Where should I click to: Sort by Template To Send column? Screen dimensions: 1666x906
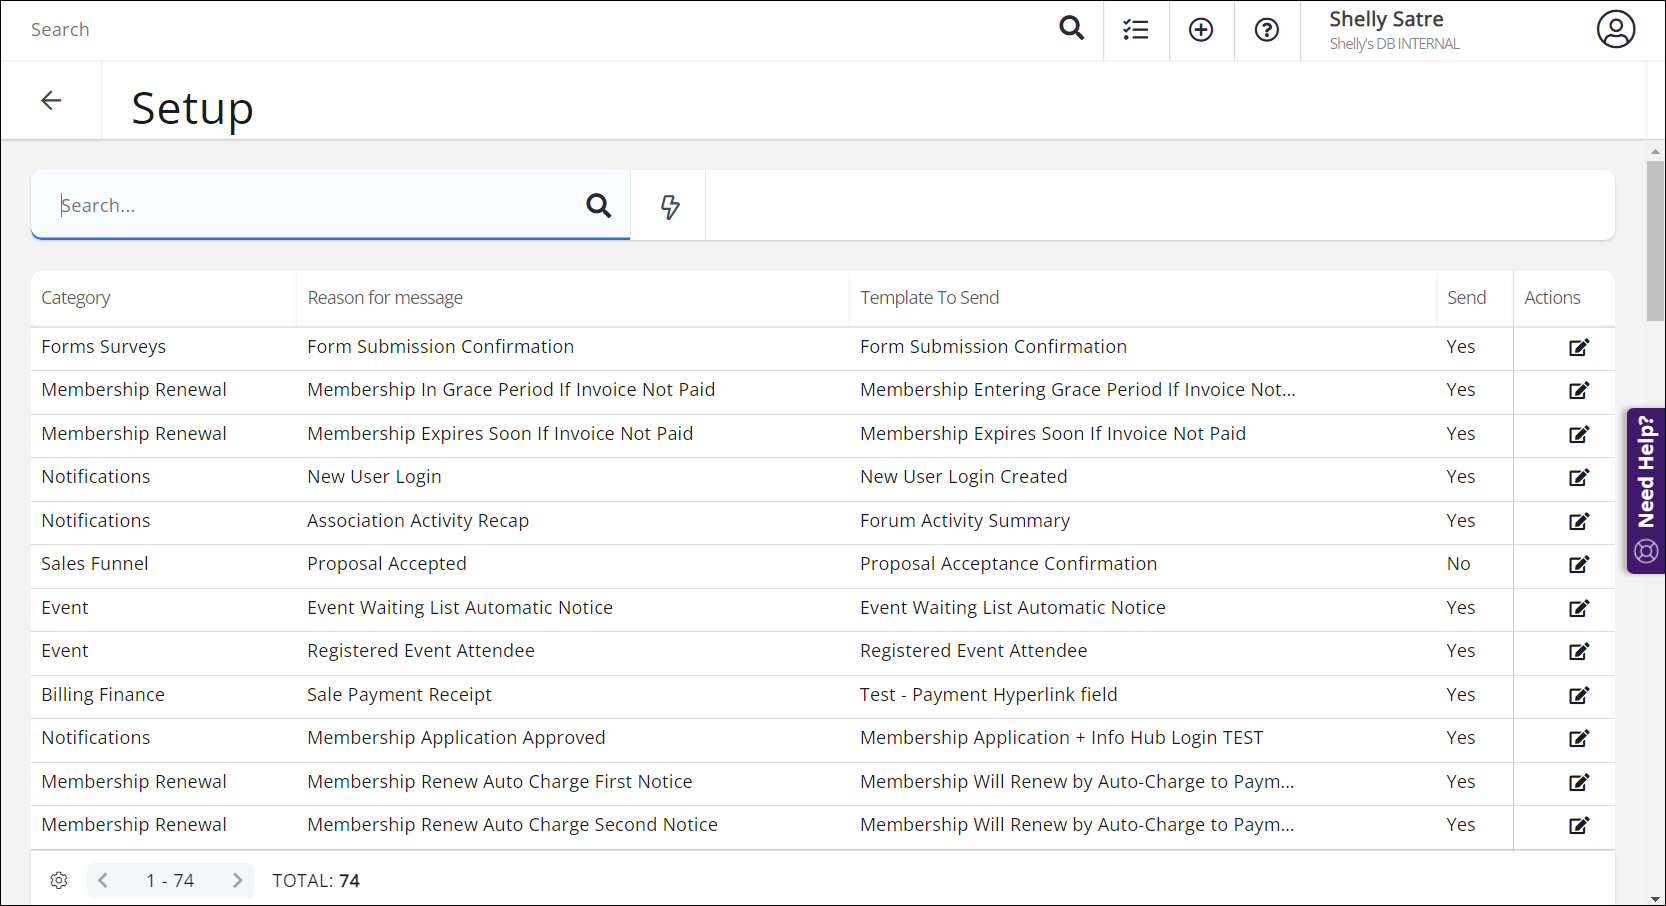(x=929, y=298)
